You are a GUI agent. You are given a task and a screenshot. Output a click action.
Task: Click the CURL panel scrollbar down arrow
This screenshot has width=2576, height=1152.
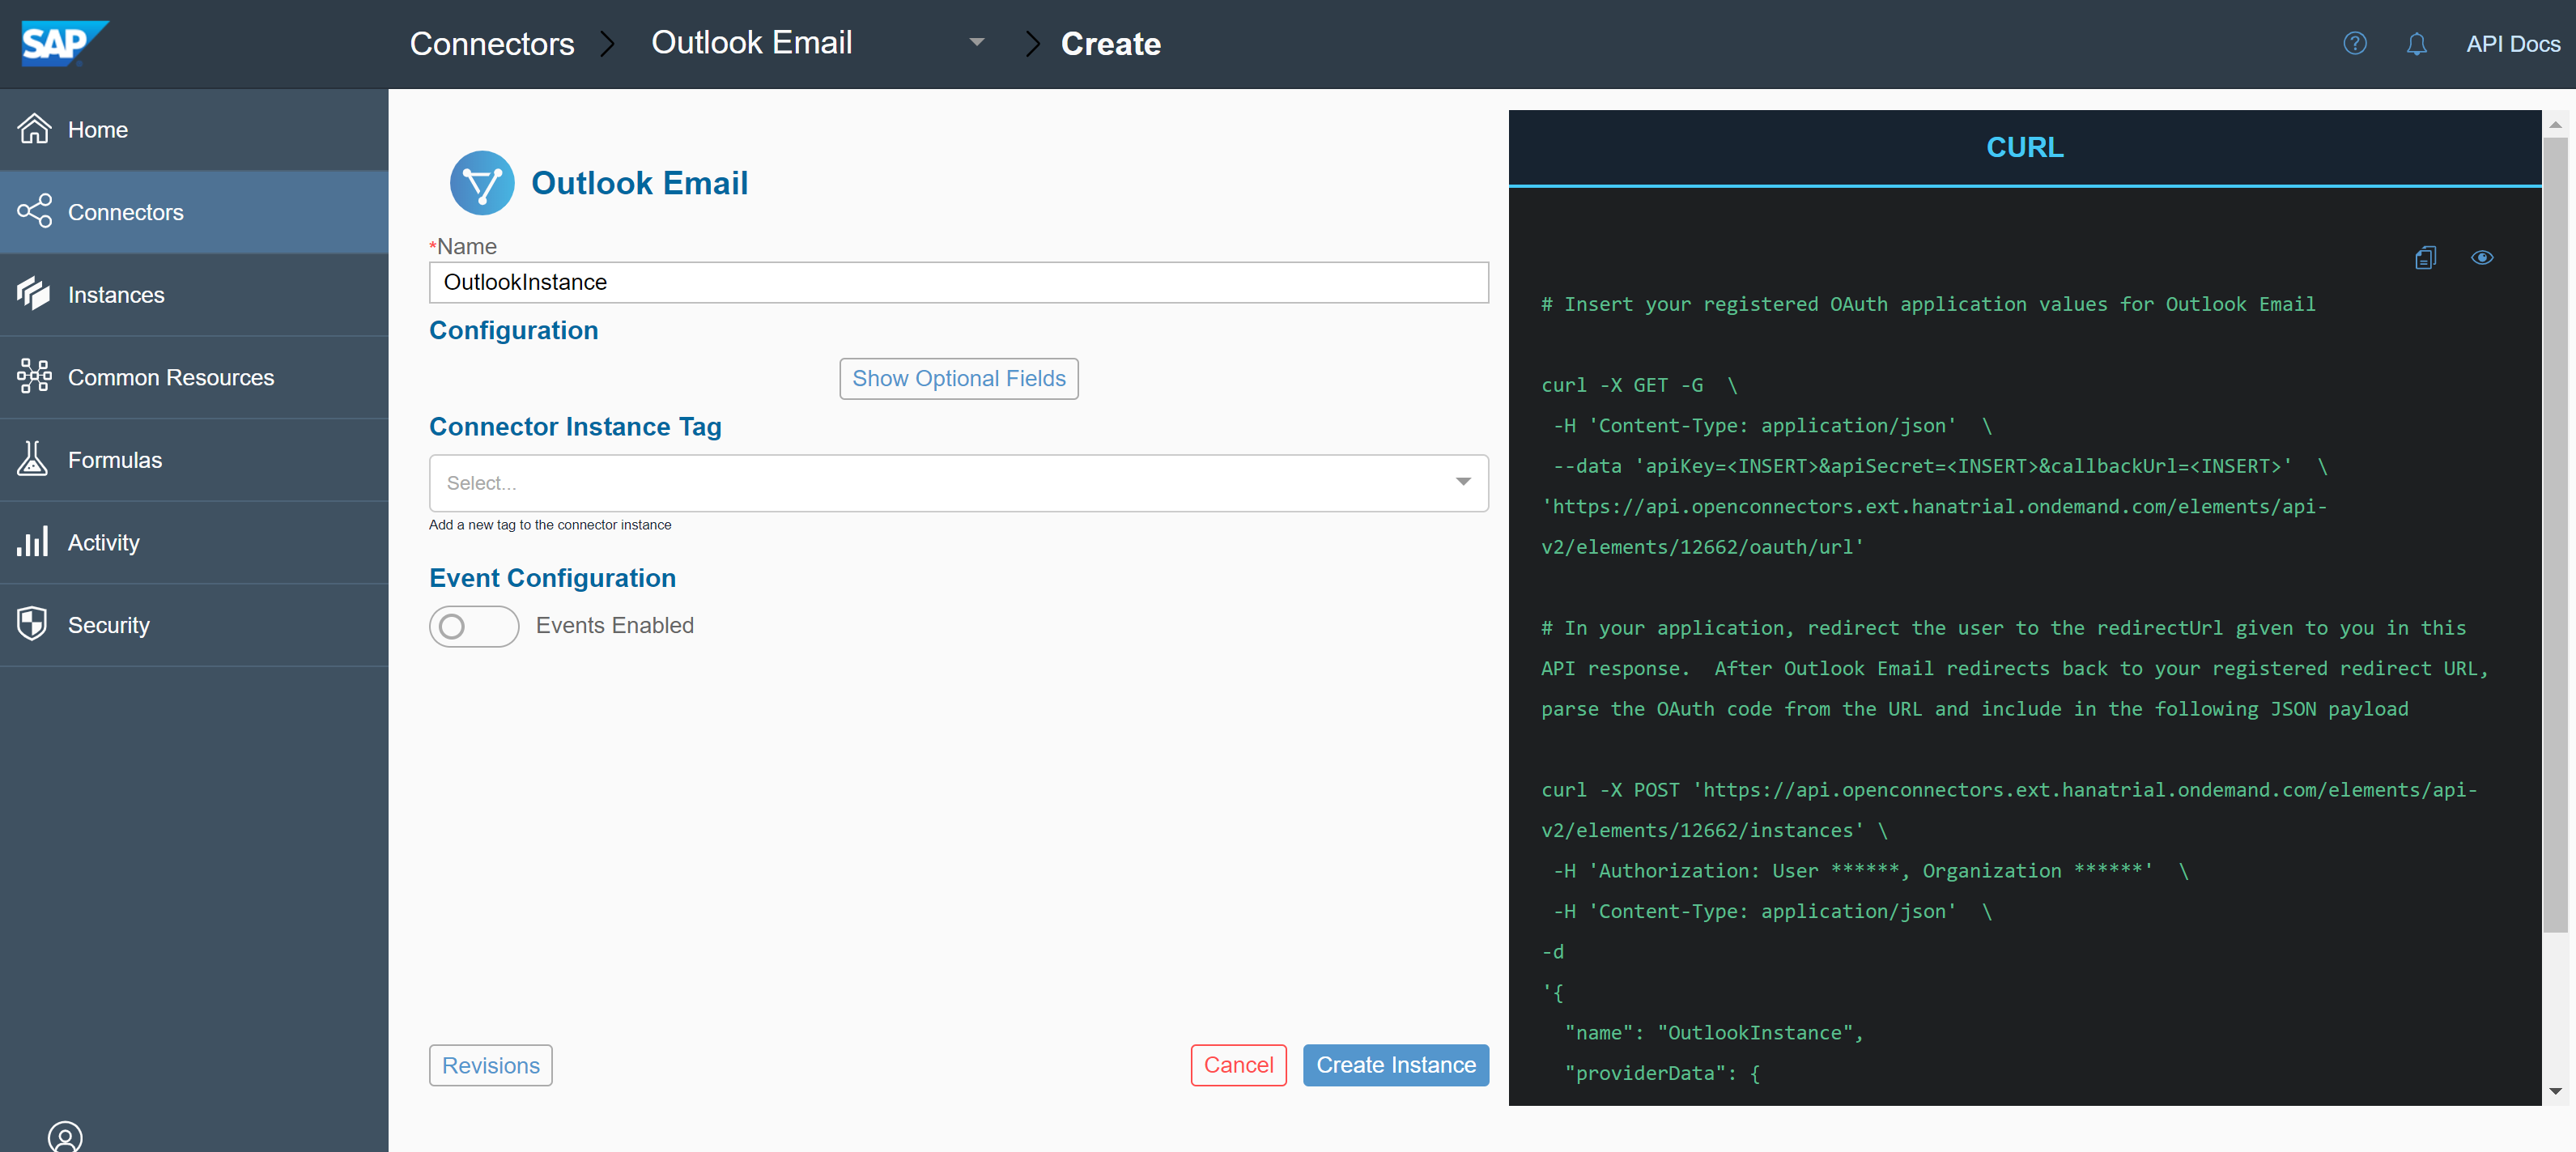[x=2555, y=1091]
